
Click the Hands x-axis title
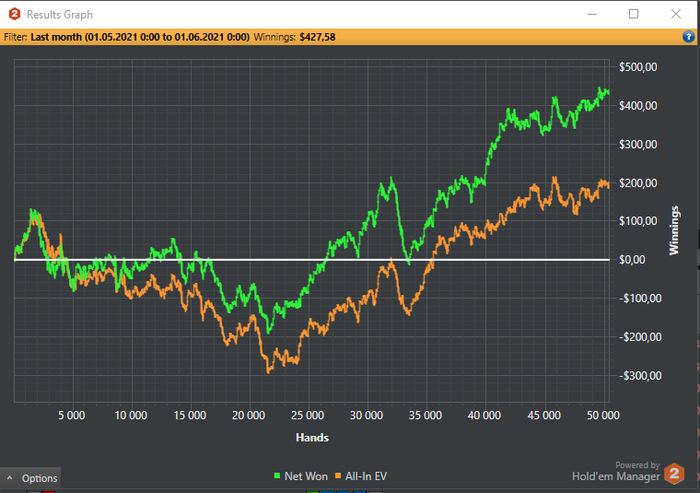[x=312, y=438]
